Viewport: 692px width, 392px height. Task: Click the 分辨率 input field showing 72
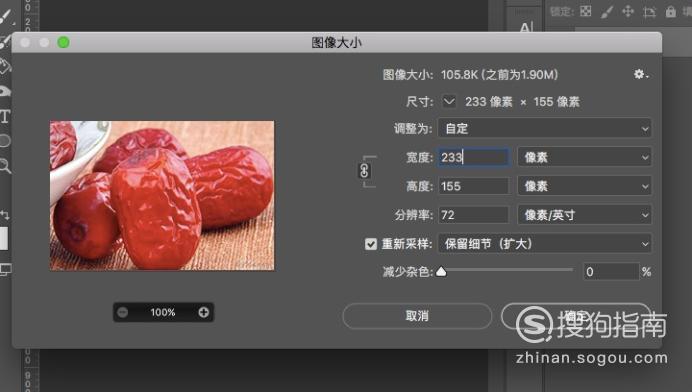(x=474, y=215)
